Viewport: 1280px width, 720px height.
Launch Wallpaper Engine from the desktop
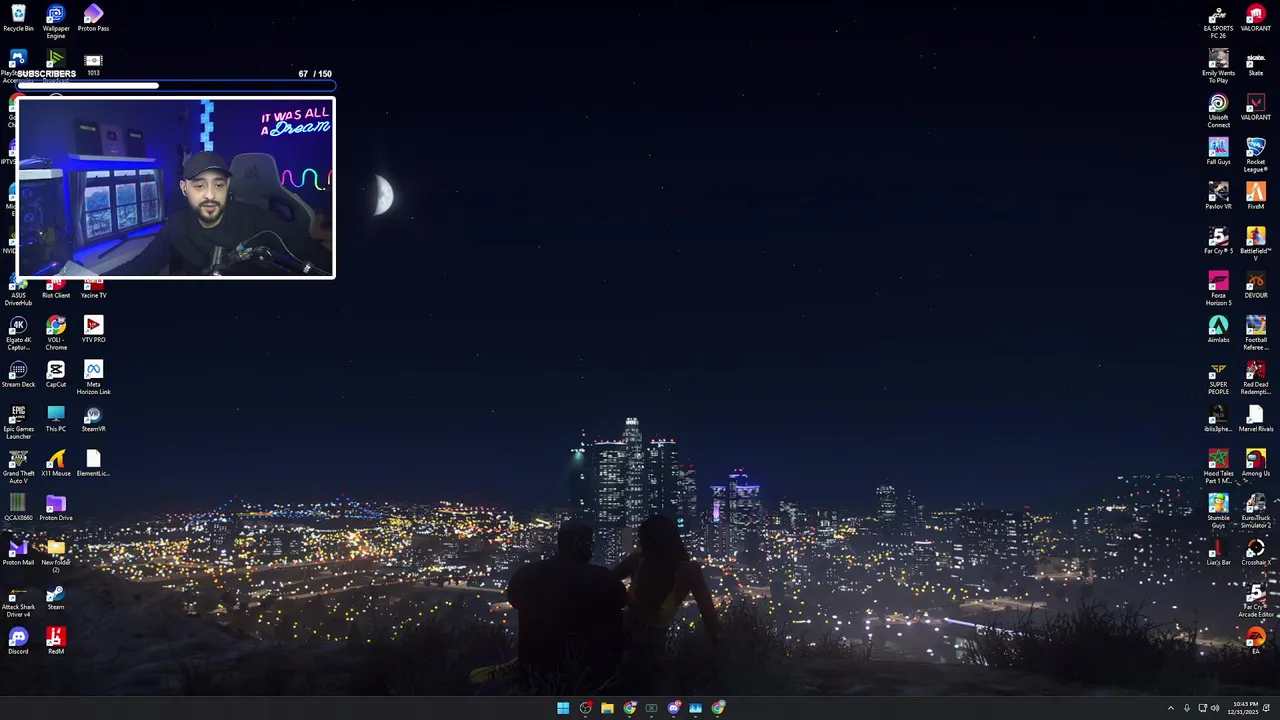[x=56, y=21]
